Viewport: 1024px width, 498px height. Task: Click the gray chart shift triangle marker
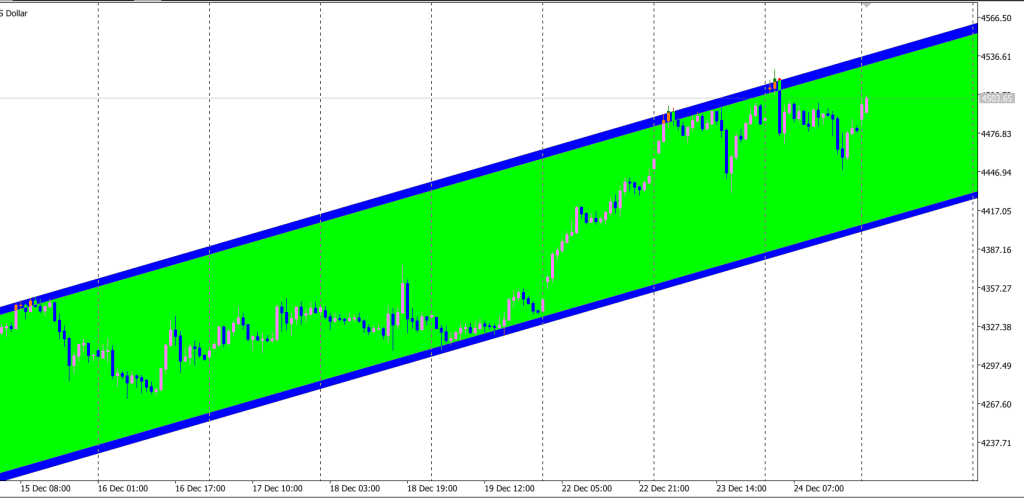point(865,4)
